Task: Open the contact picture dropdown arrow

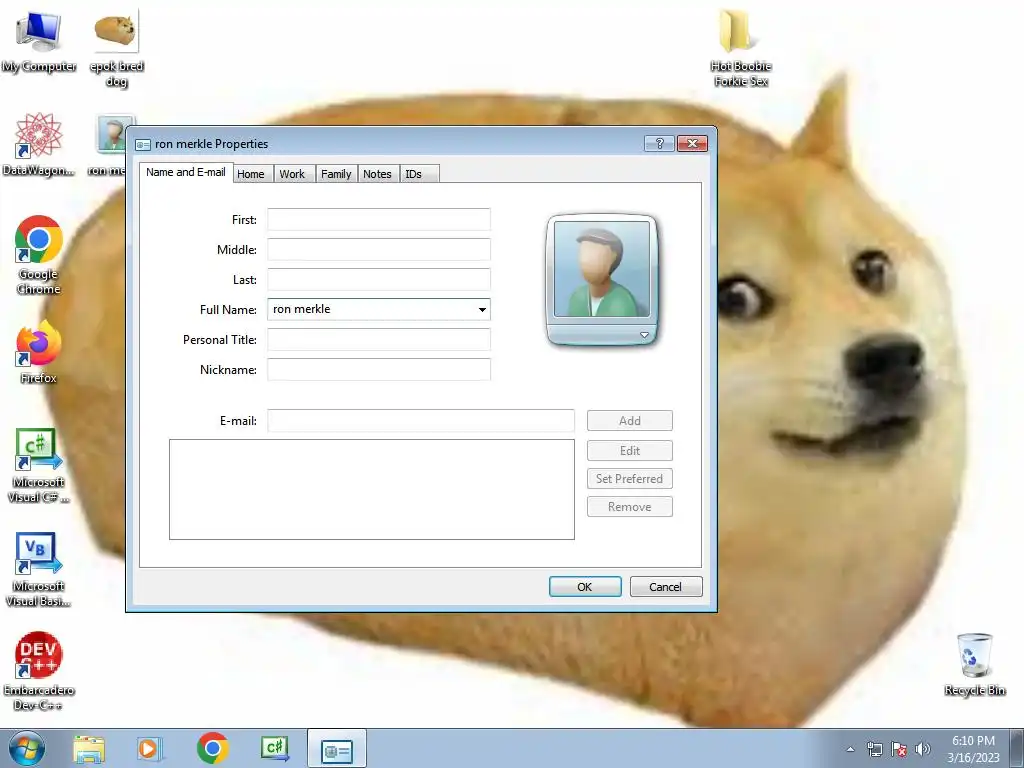Action: click(644, 335)
